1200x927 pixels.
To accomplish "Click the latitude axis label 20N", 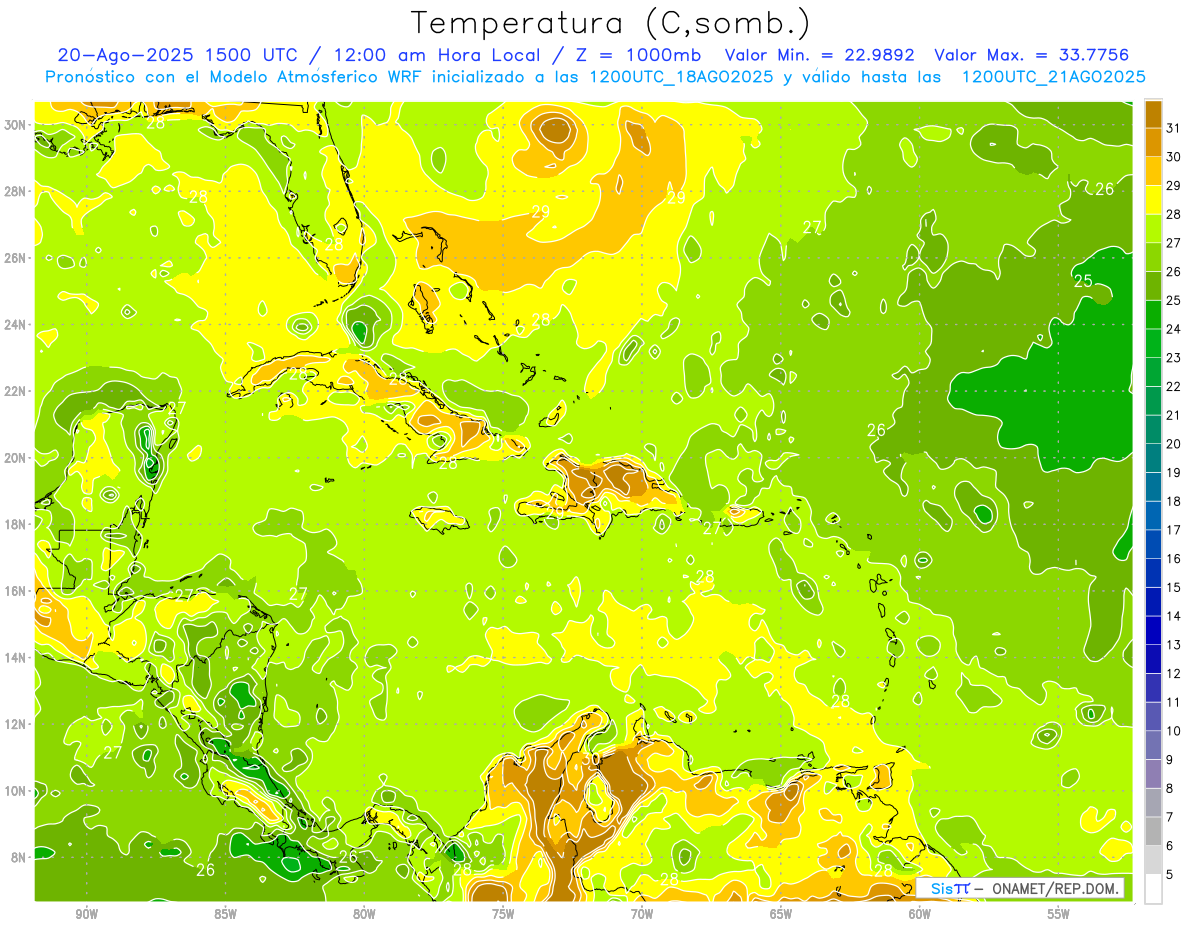I will pos(15,458).
